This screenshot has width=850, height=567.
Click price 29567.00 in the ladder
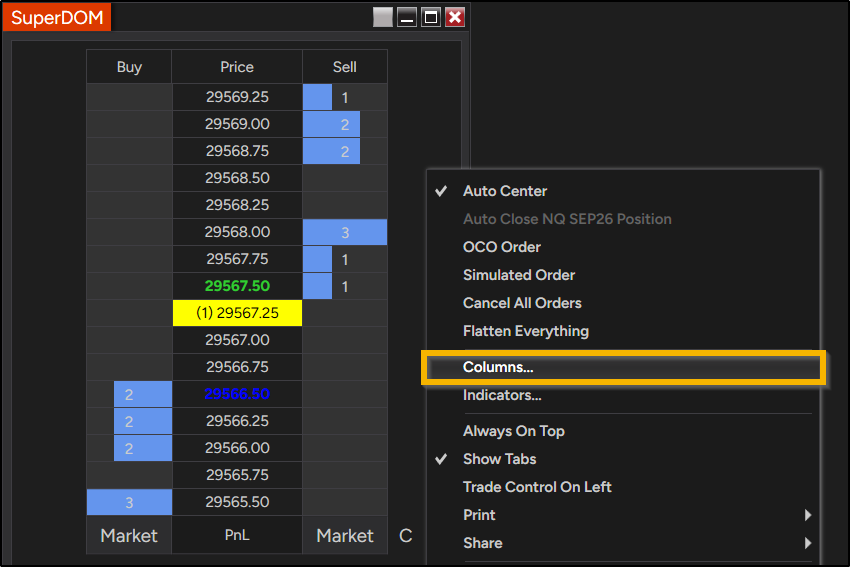click(x=237, y=340)
